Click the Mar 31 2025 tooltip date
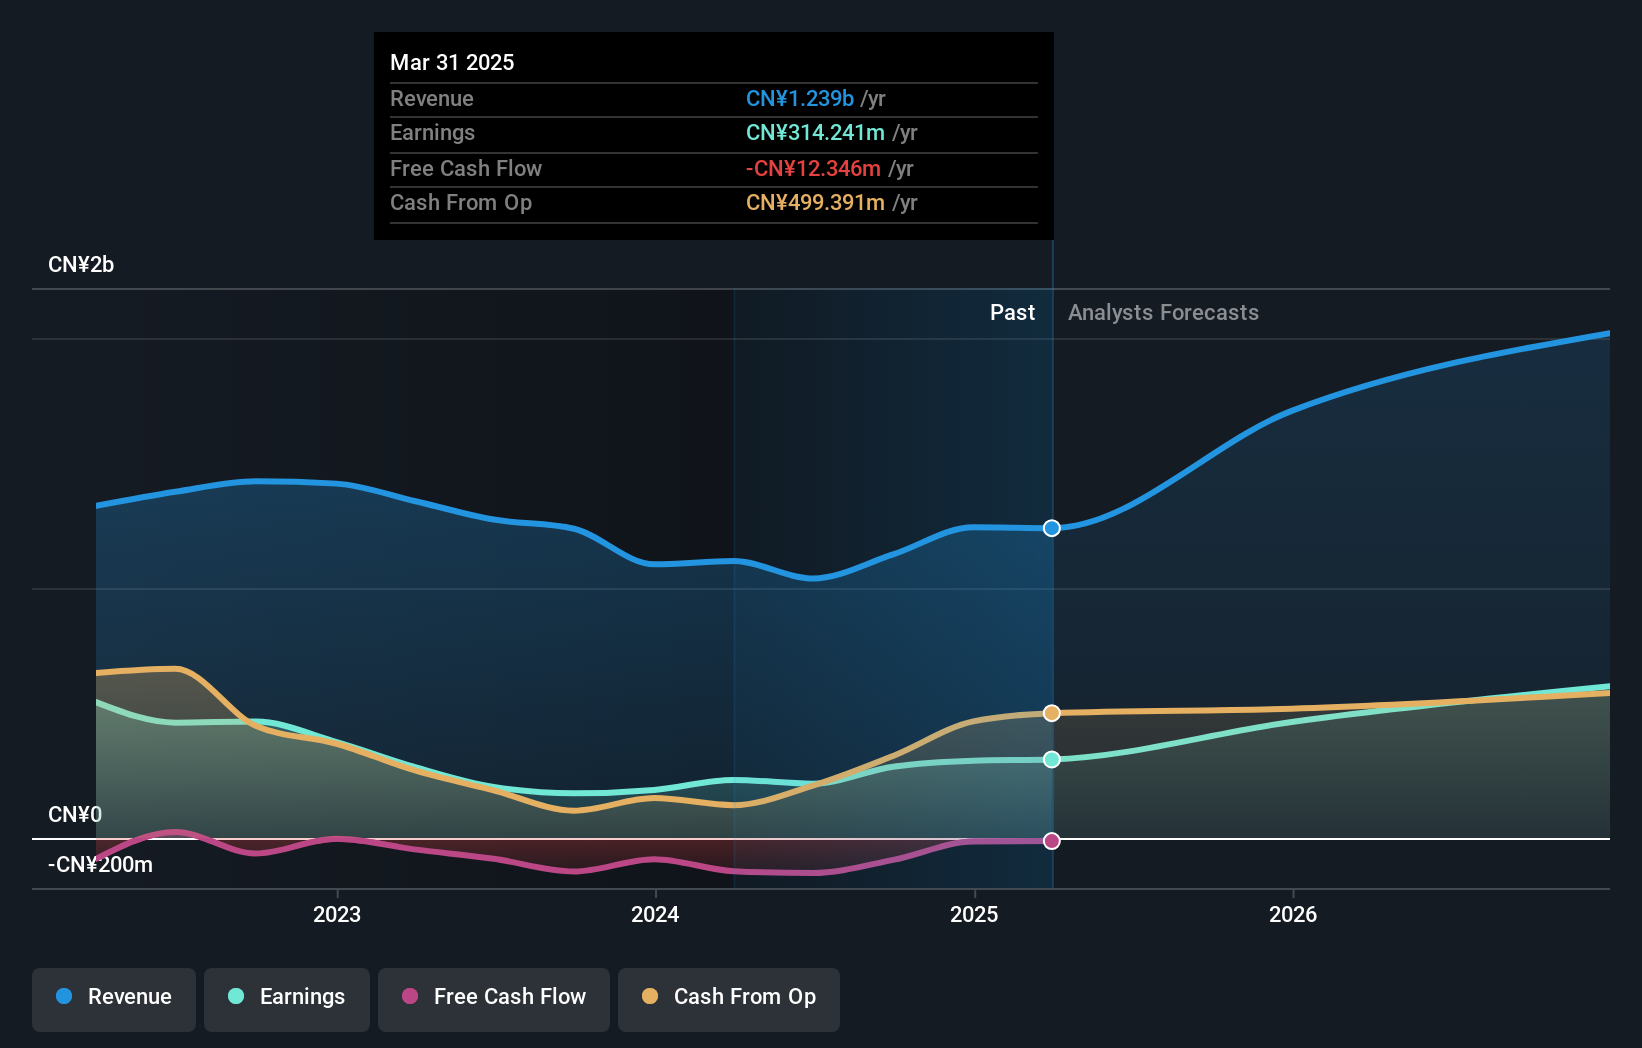Viewport: 1642px width, 1048px height. pyautogui.click(x=452, y=62)
